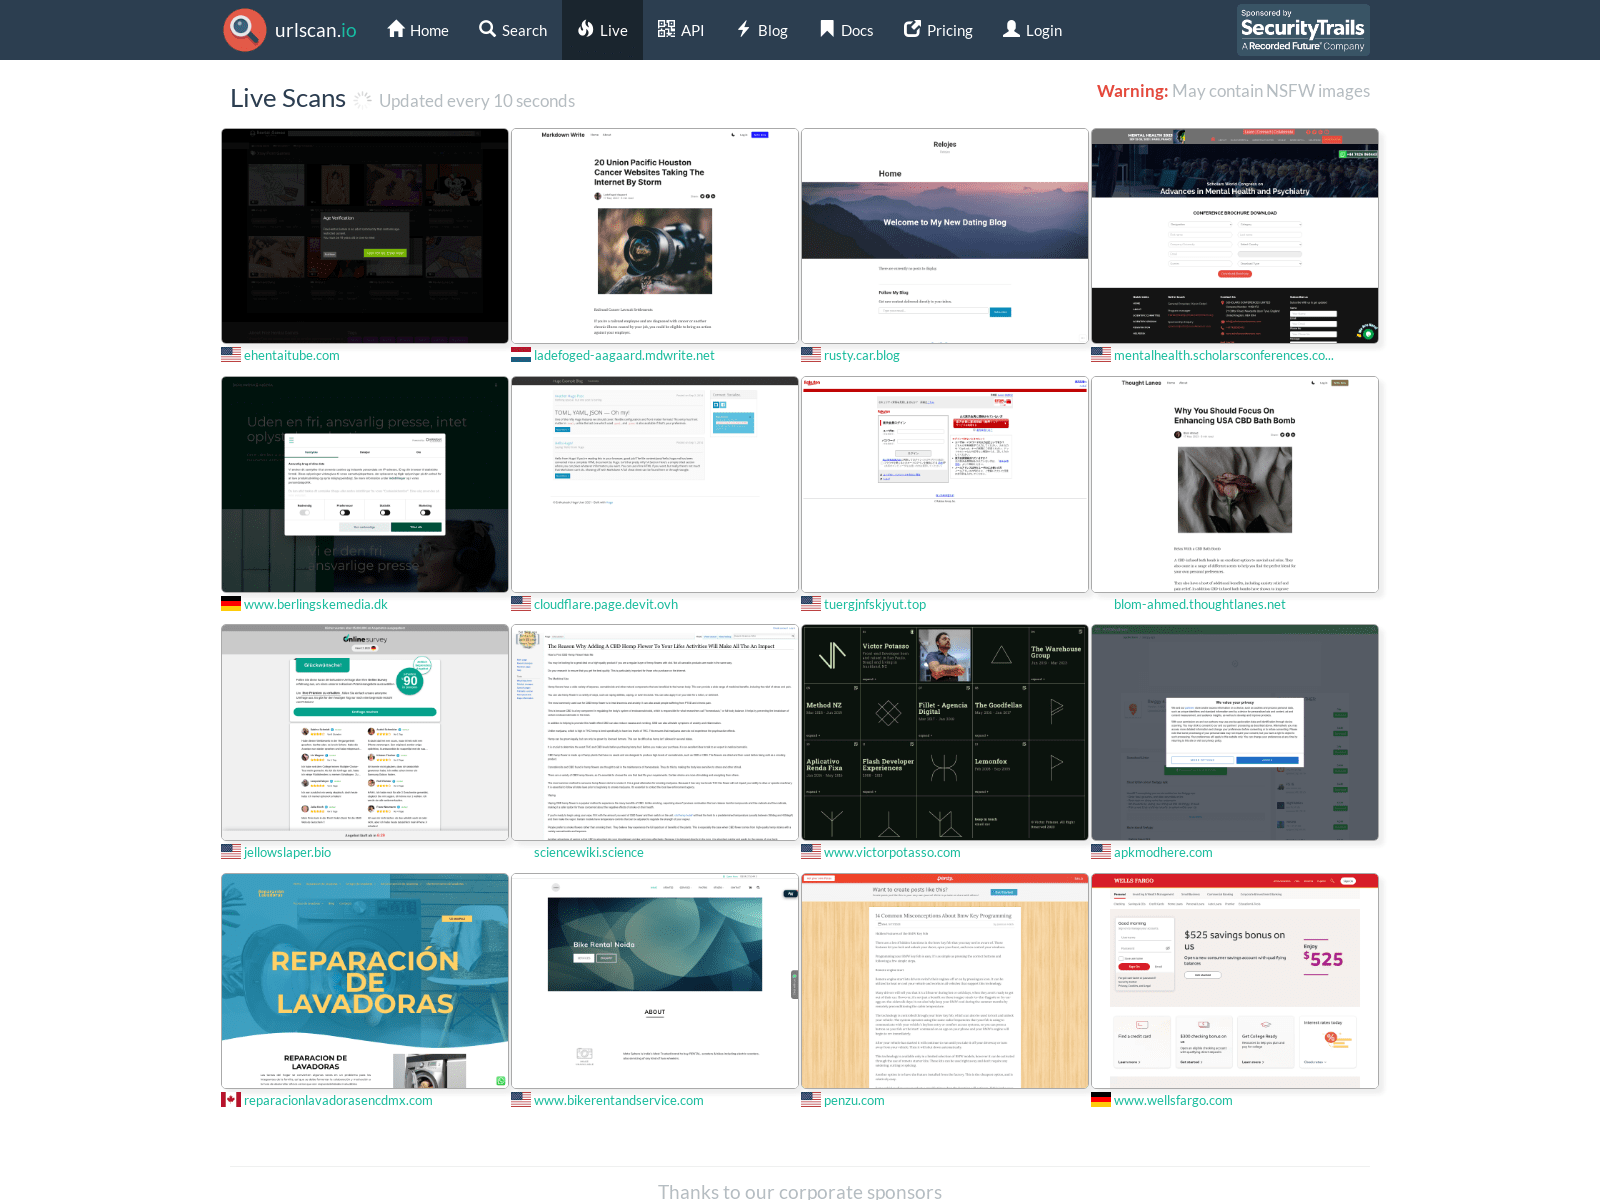
Task: Click the US flag beside penzu.com
Action: click(x=811, y=1100)
